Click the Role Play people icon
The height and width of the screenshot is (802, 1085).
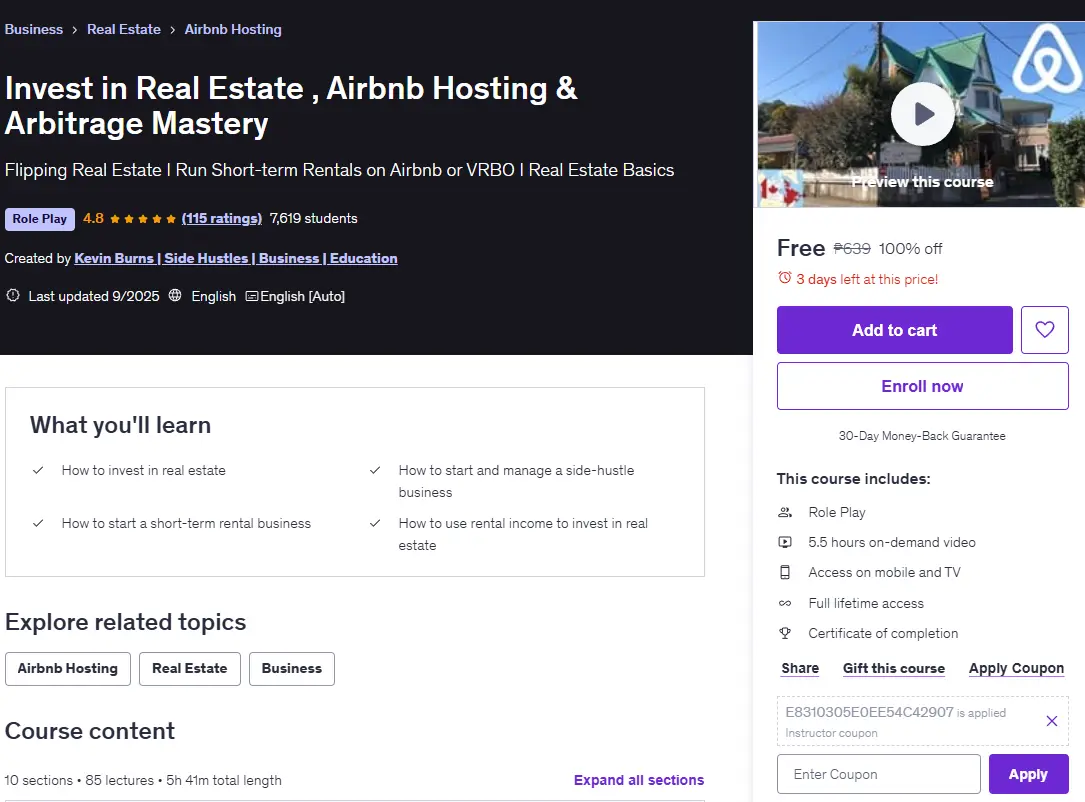[x=785, y=512]
